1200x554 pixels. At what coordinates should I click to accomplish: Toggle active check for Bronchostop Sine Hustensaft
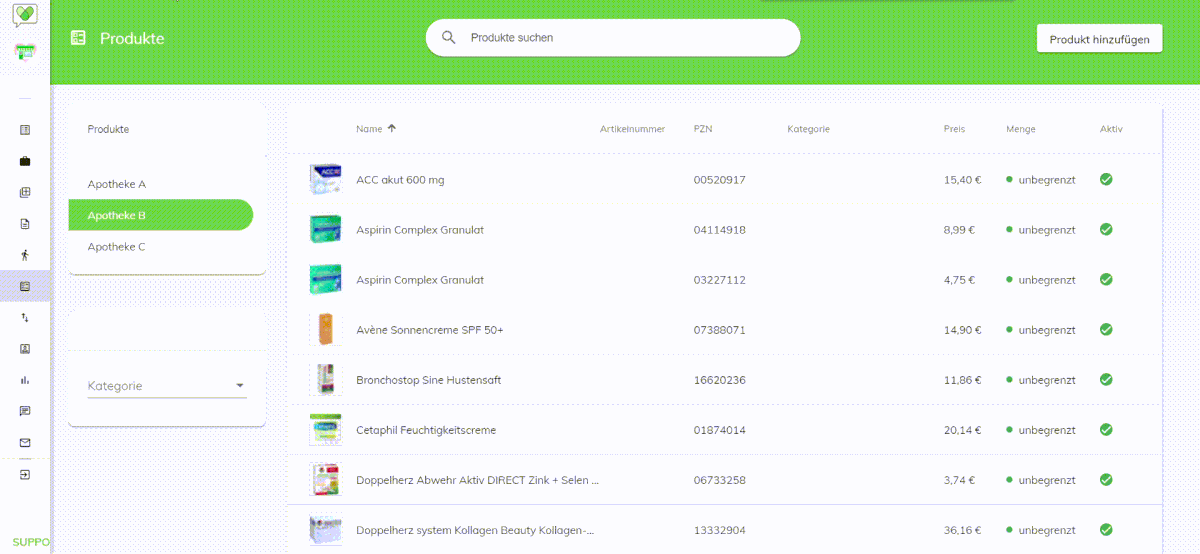(x=1106, y=379)
